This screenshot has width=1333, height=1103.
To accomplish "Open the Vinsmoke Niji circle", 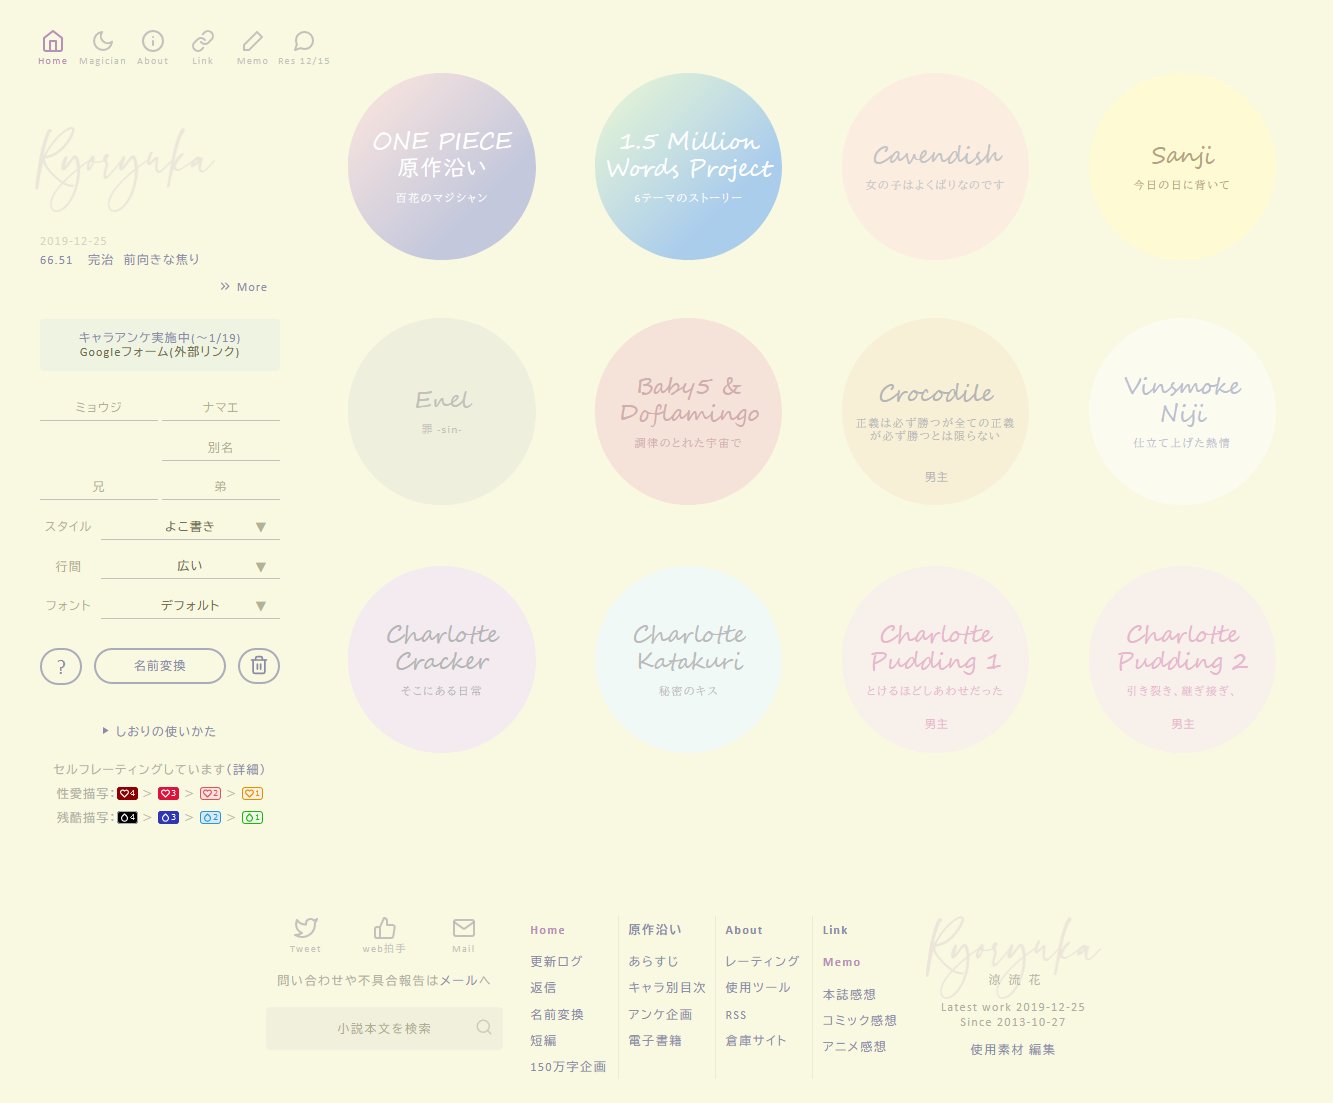I will point(1183,412).
